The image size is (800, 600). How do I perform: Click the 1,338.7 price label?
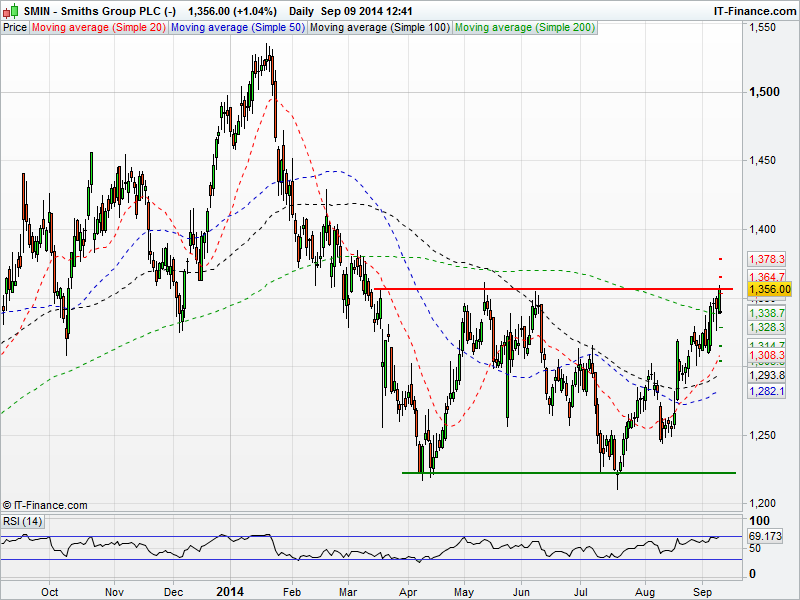point(766,313)
